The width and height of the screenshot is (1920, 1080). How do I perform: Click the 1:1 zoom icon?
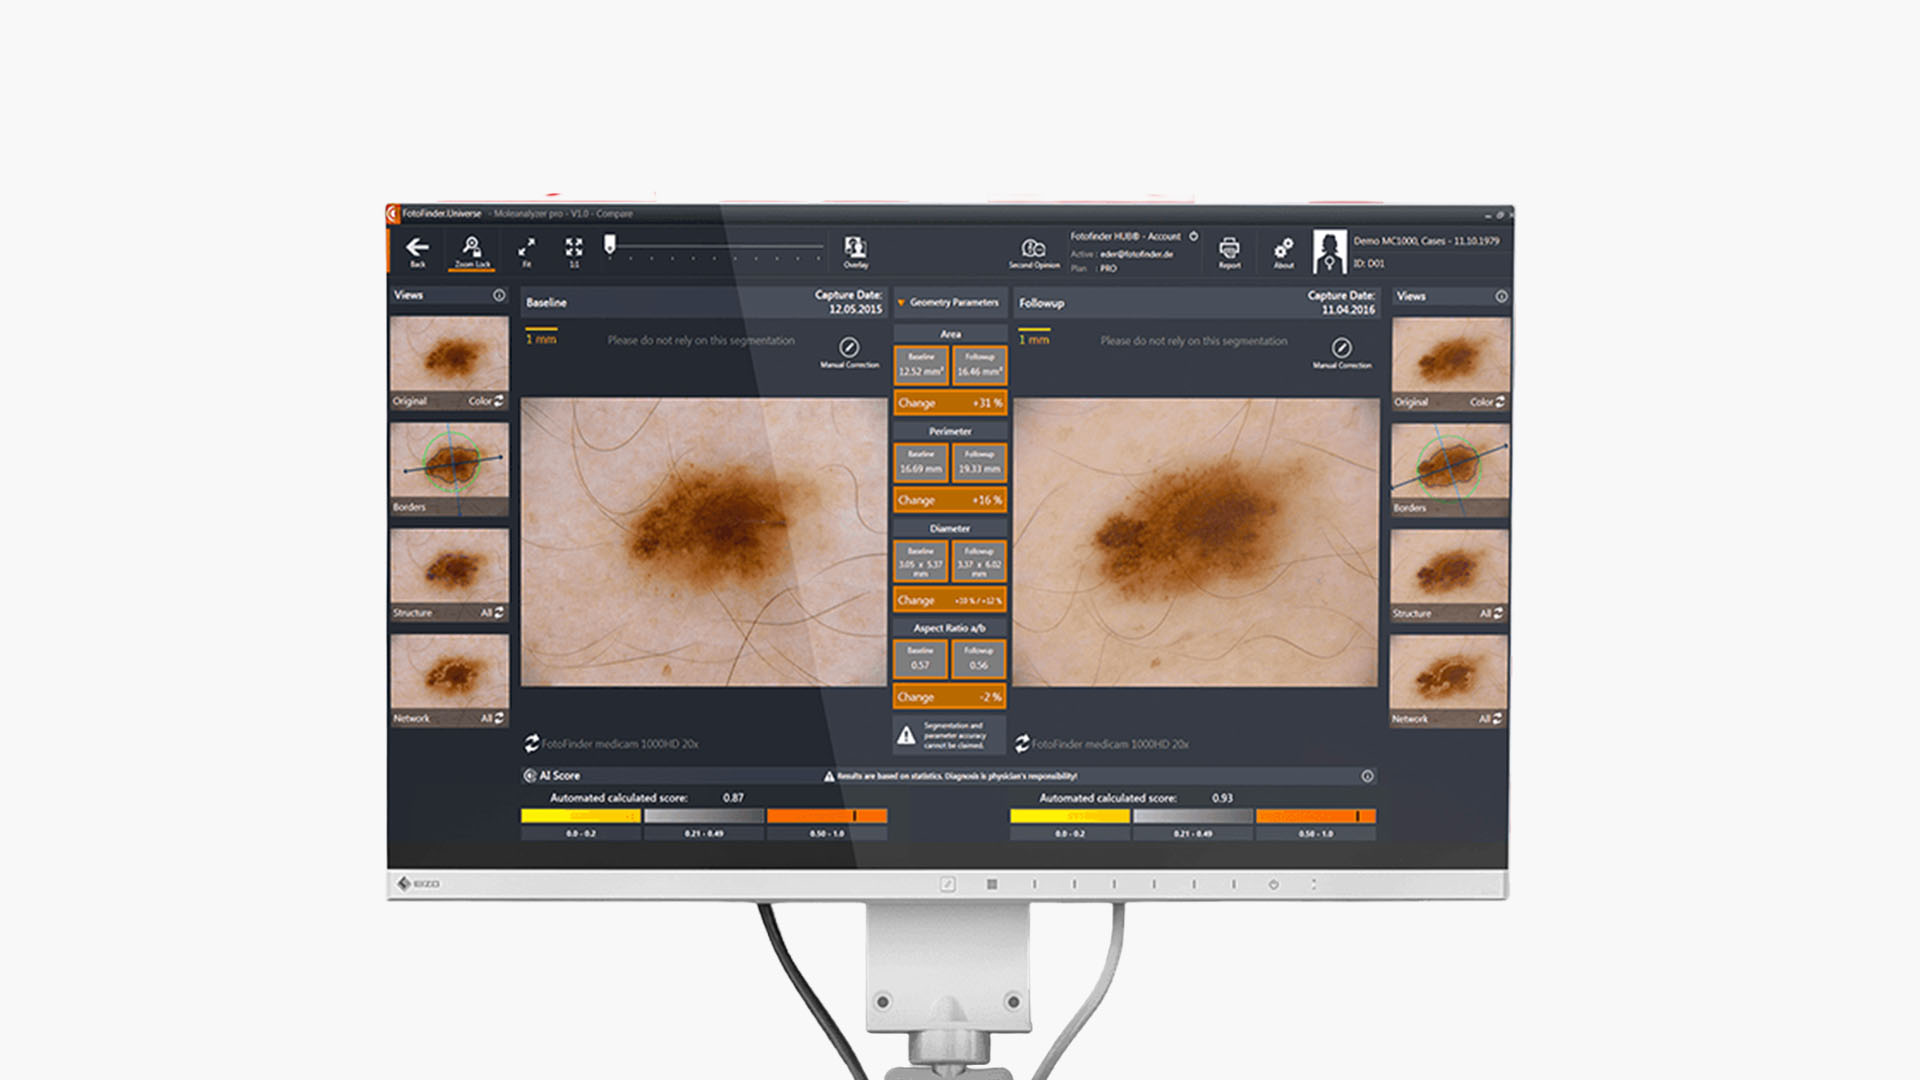coord(574,247)
